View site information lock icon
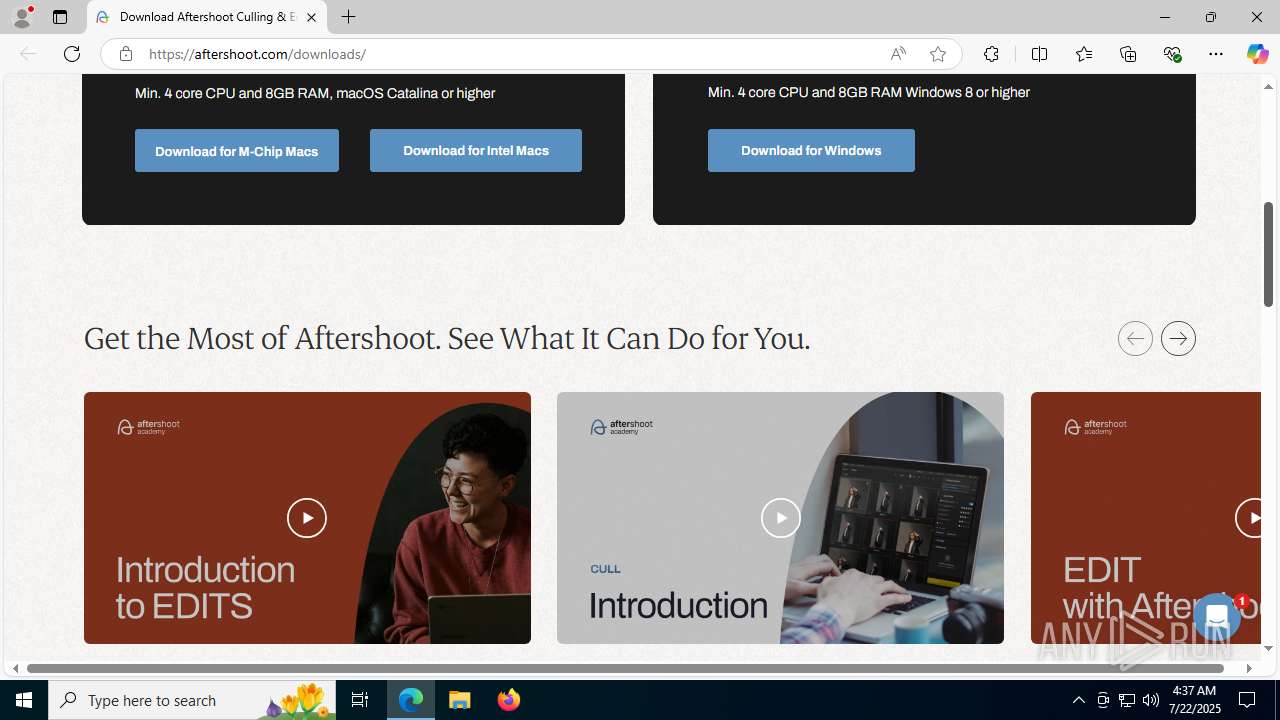Viewport: 1280px width, 720px height. 125,54
